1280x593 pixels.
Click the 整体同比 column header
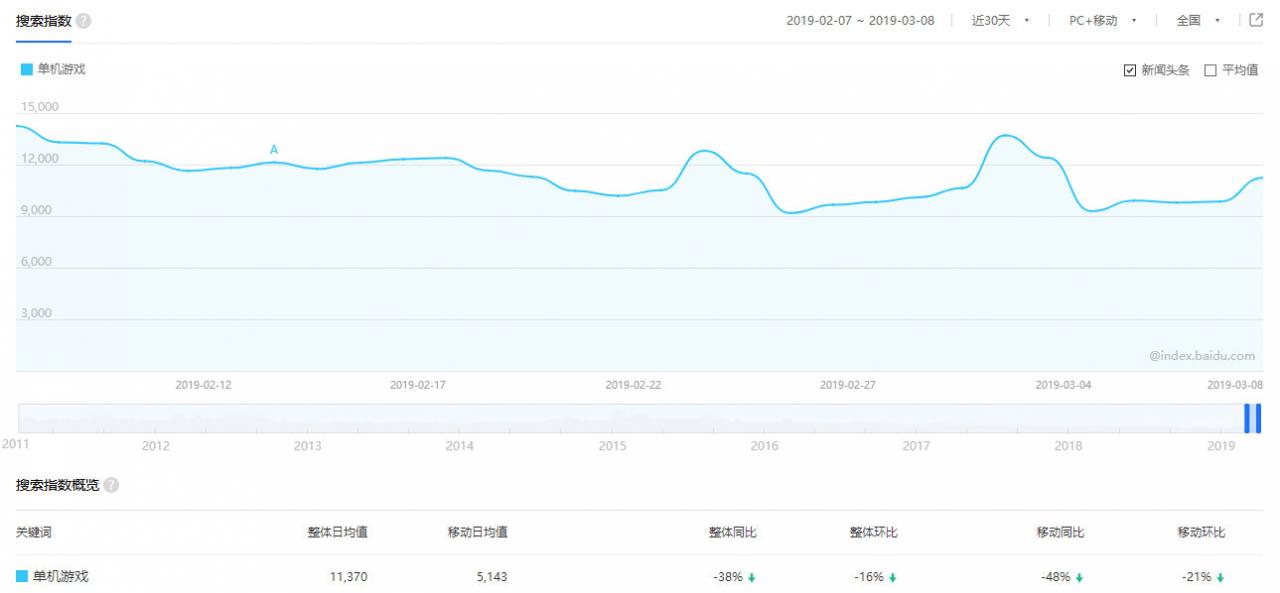pyautogui.click(x=733, y=532)
